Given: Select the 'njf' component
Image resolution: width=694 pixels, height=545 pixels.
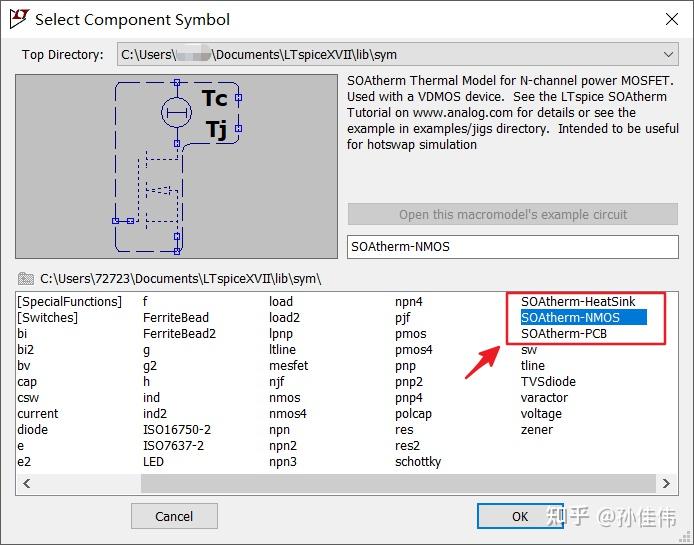Looking at the screenshot, I should pyautogui.click(x=277, y=382).
